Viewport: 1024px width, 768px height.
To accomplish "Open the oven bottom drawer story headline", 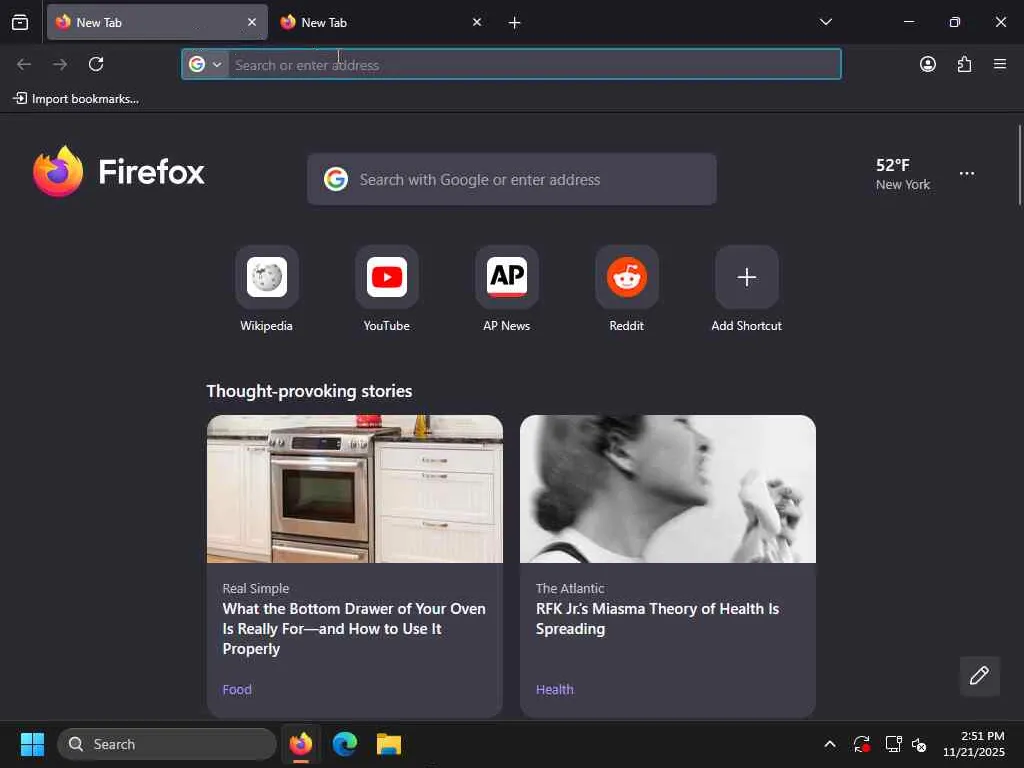I will click(x=354, y=628).
